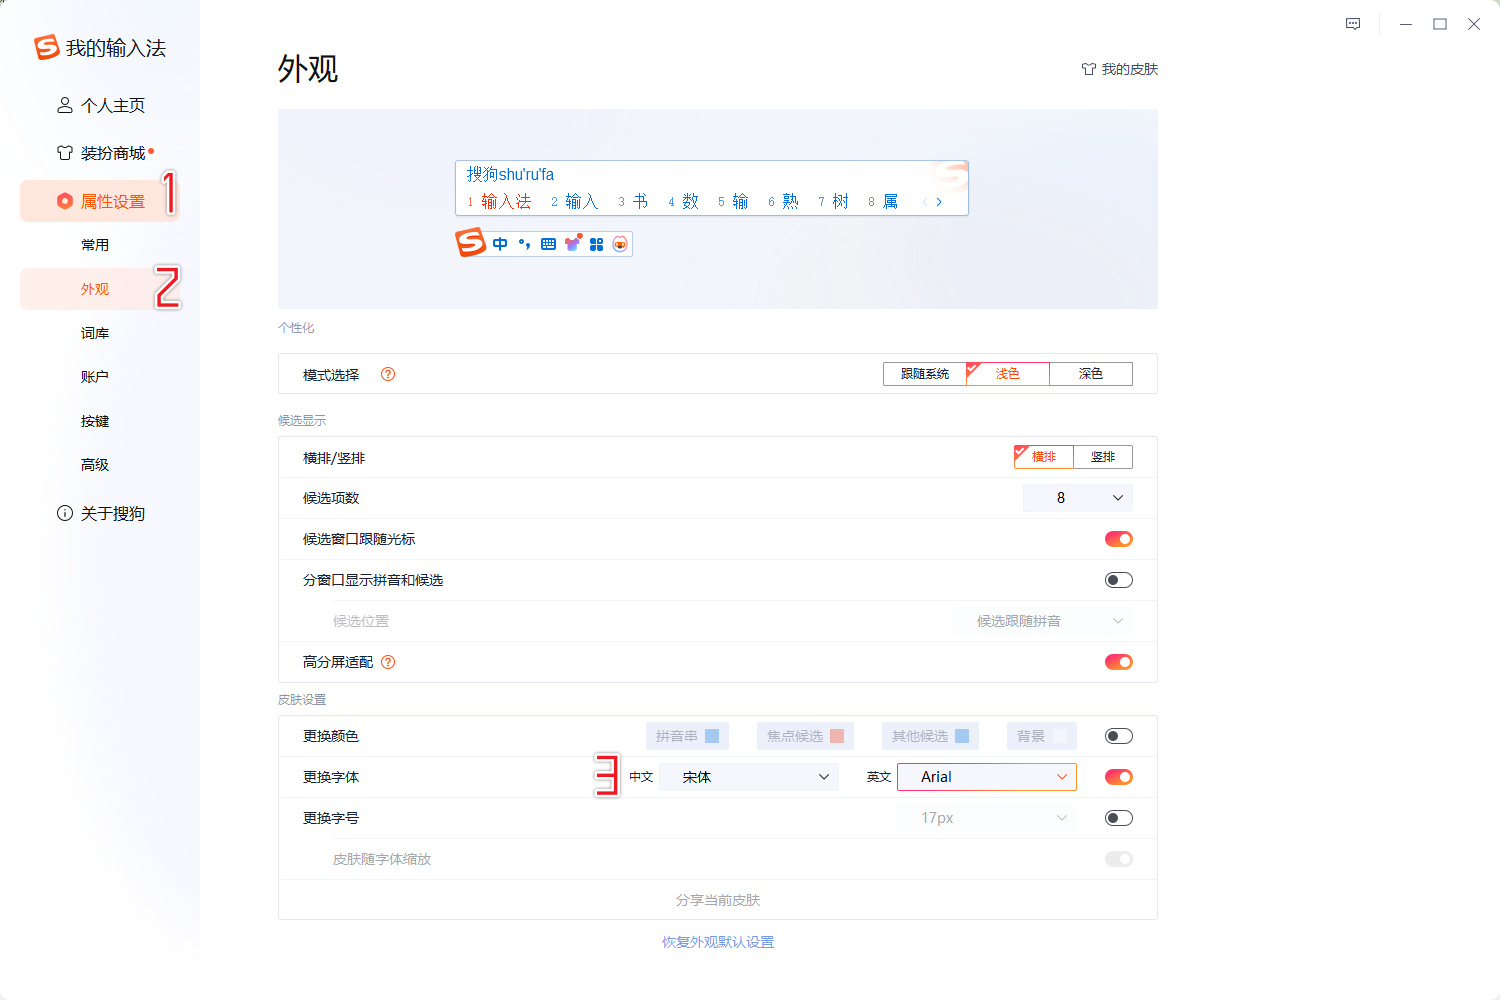Click the shirt icon beside 我的皮肤
The width and height of the screenshot is (1500, 1000).
point(1089,69)
